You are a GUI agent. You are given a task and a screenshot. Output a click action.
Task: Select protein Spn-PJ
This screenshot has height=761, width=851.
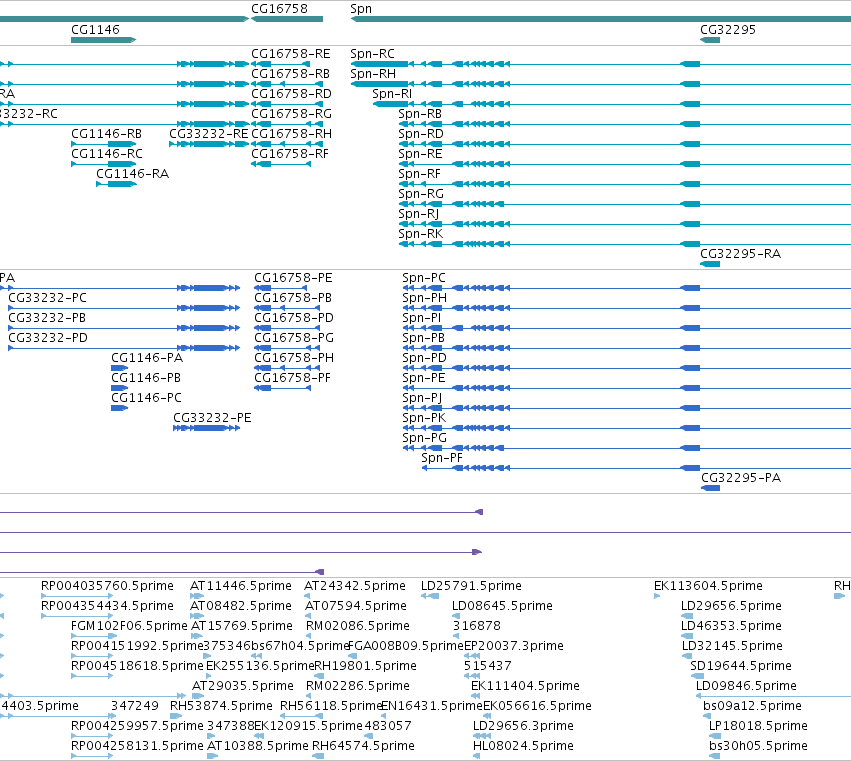click(627, 408)
